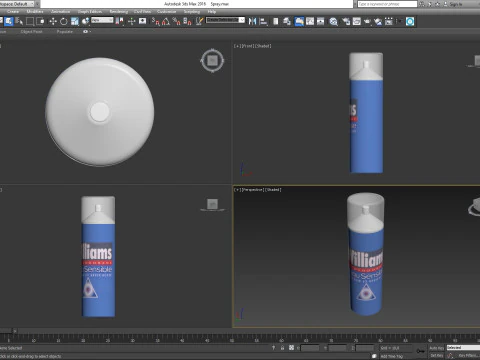Open the Help menu
The image size is (480, 360).
tap(212, 11)
